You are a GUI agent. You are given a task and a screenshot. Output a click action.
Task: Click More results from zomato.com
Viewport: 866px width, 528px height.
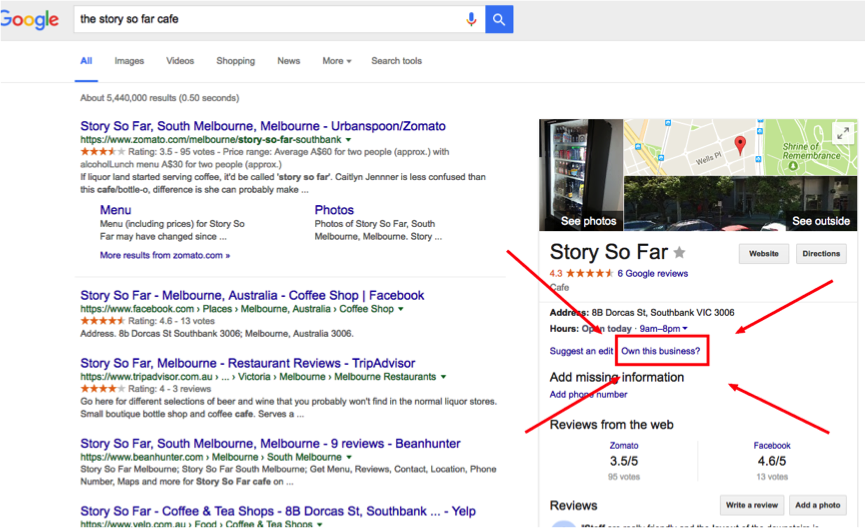point(165,255)
